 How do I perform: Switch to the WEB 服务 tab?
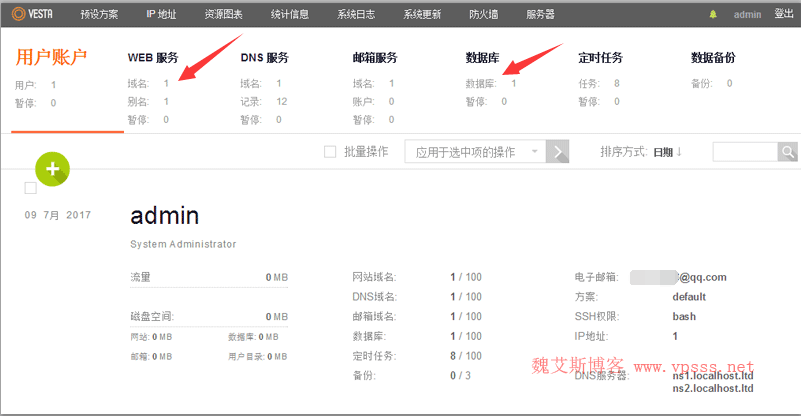(x=153, y=57)
